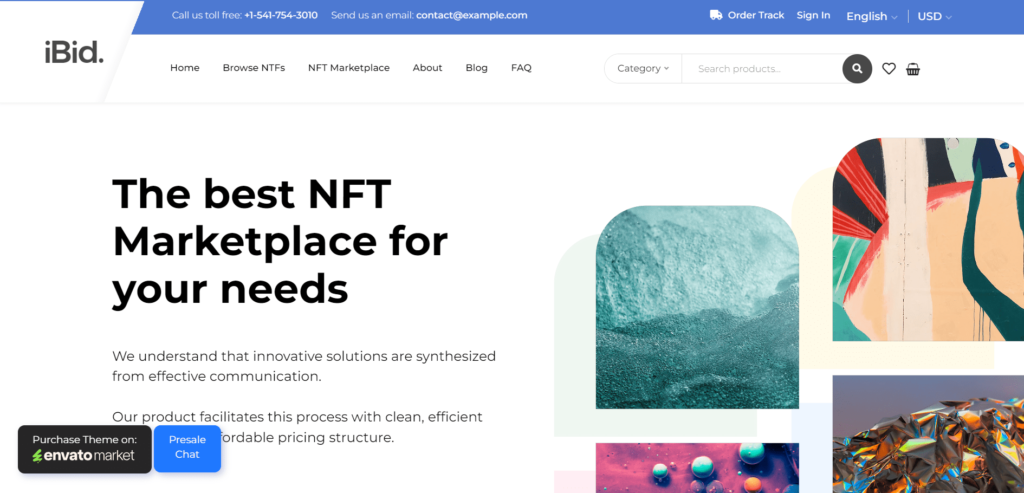
Task: Open the crumpled metallic foil artwork
Action: [x=928, y=434]
